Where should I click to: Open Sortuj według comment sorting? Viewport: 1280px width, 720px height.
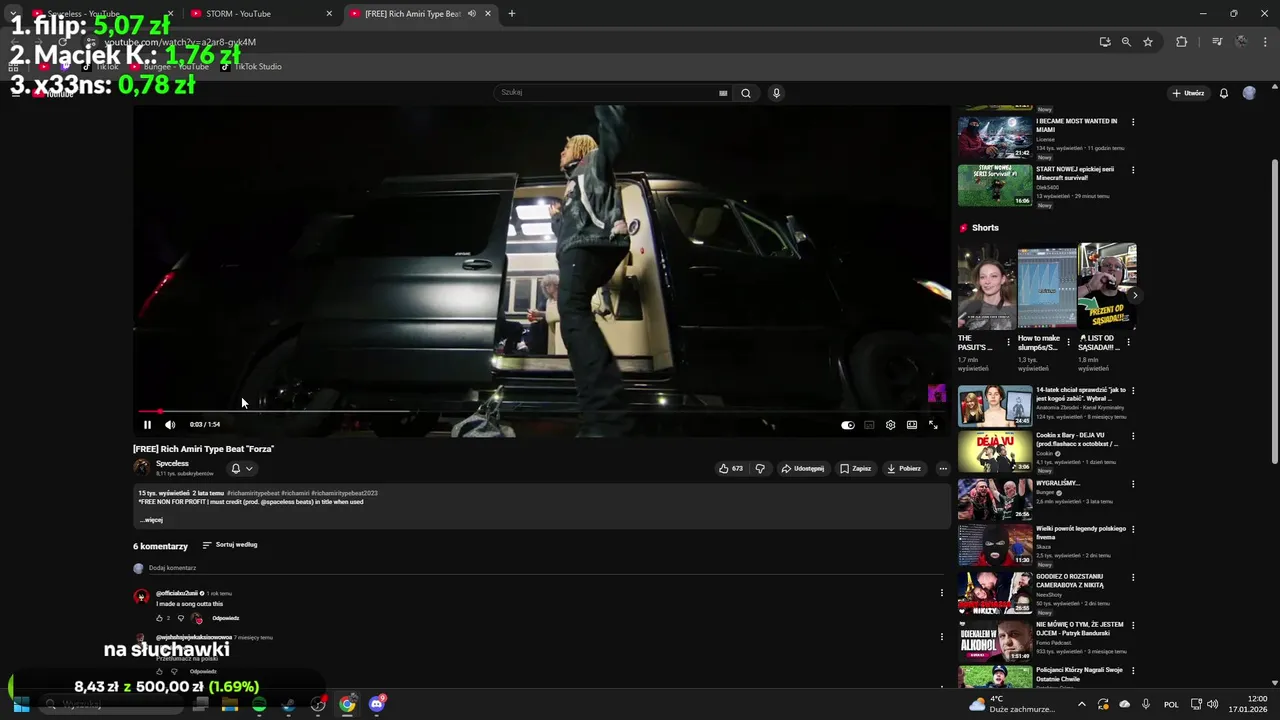click(x=230, y=545)
